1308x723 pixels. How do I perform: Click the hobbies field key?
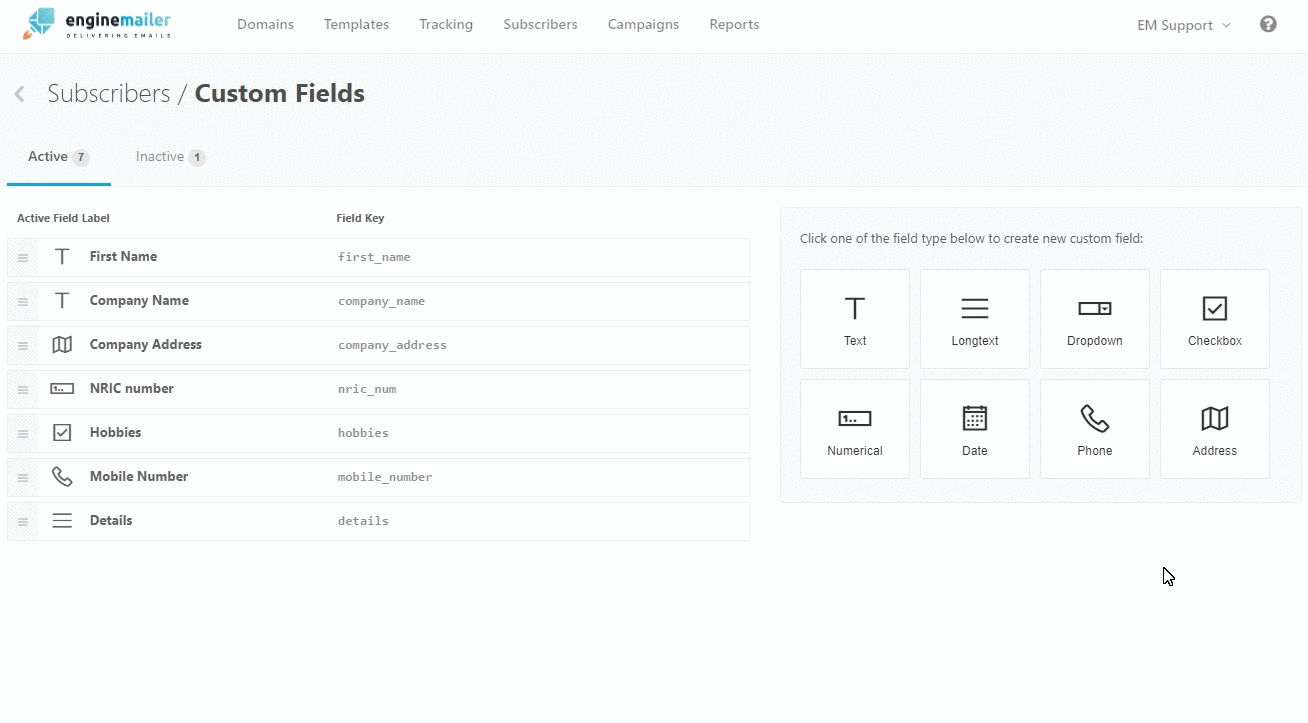coord(363,433)
